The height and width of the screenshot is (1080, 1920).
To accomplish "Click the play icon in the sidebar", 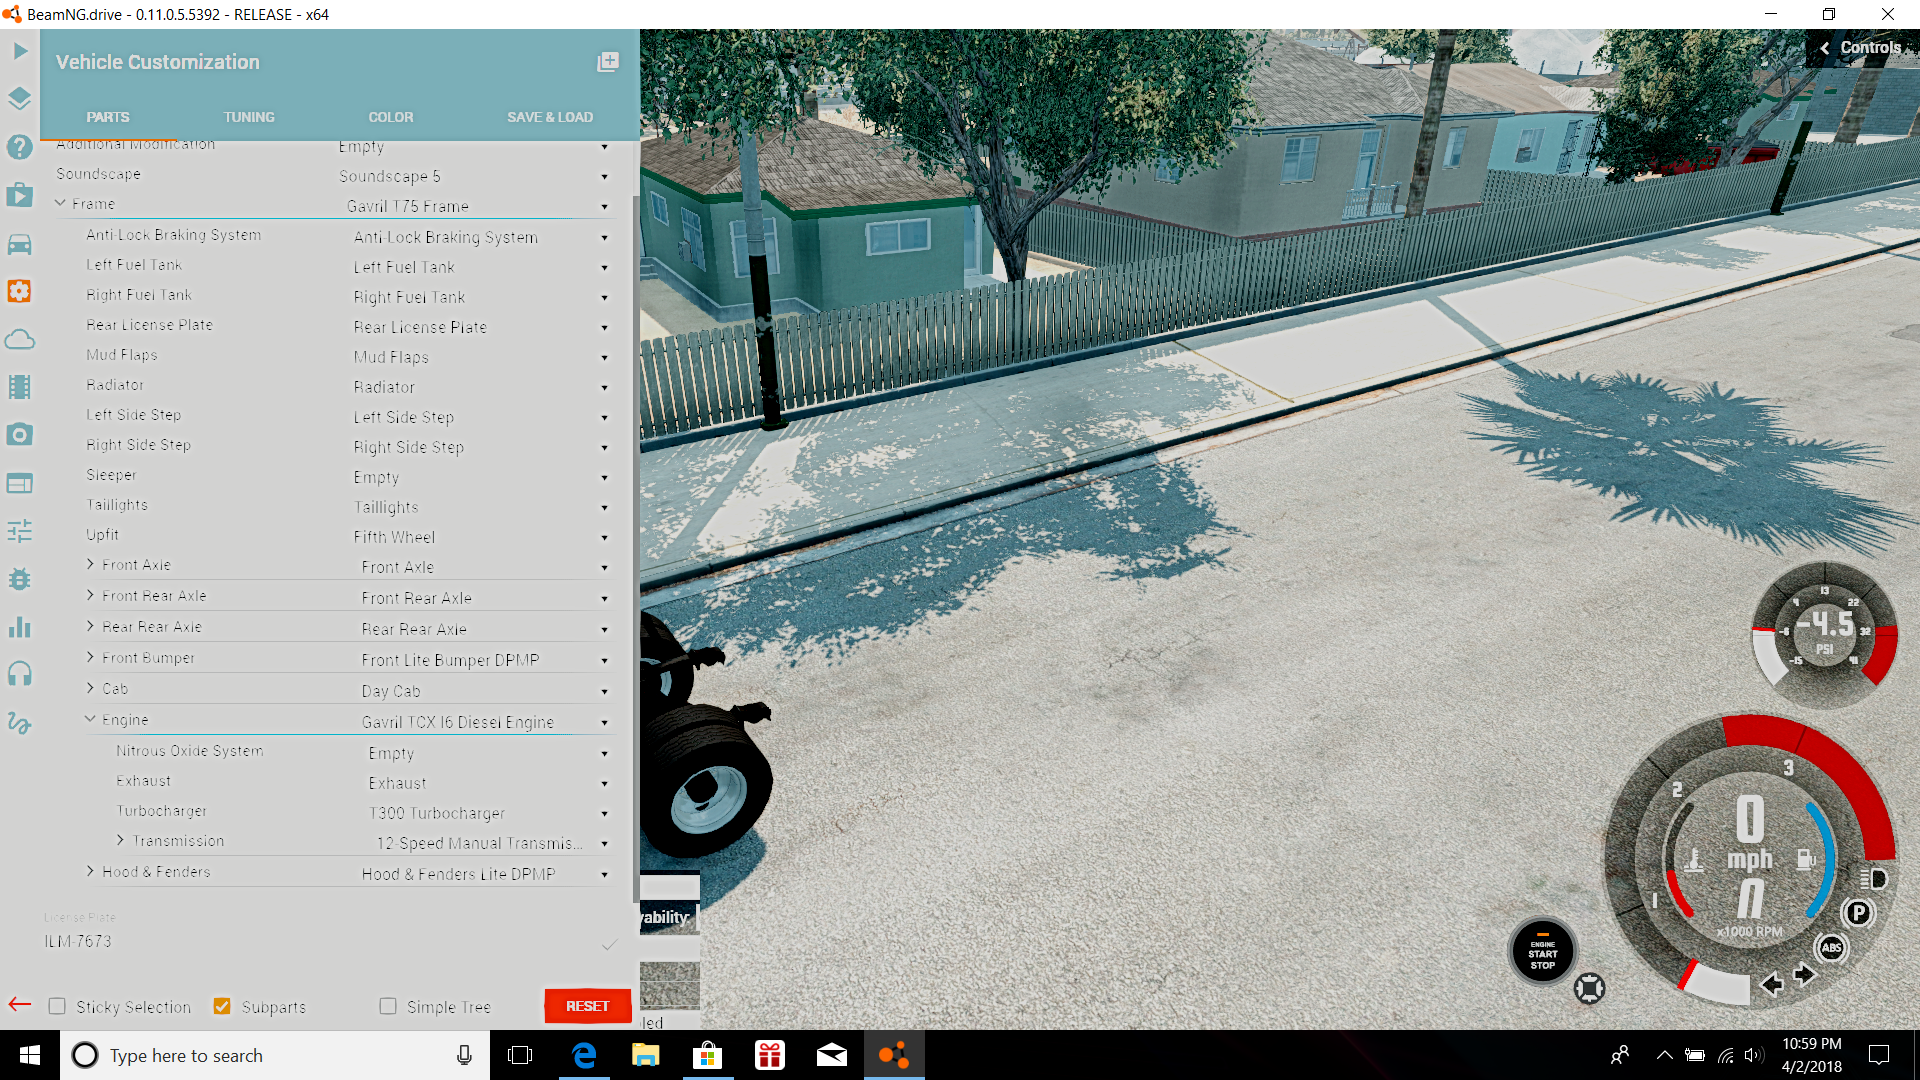I will pyautogui.click(x=20, y=51).
